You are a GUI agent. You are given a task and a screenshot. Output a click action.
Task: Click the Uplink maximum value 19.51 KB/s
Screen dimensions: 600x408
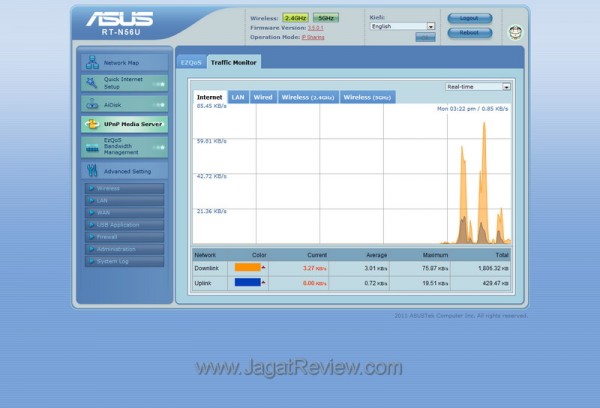click(x=435, y=283)
